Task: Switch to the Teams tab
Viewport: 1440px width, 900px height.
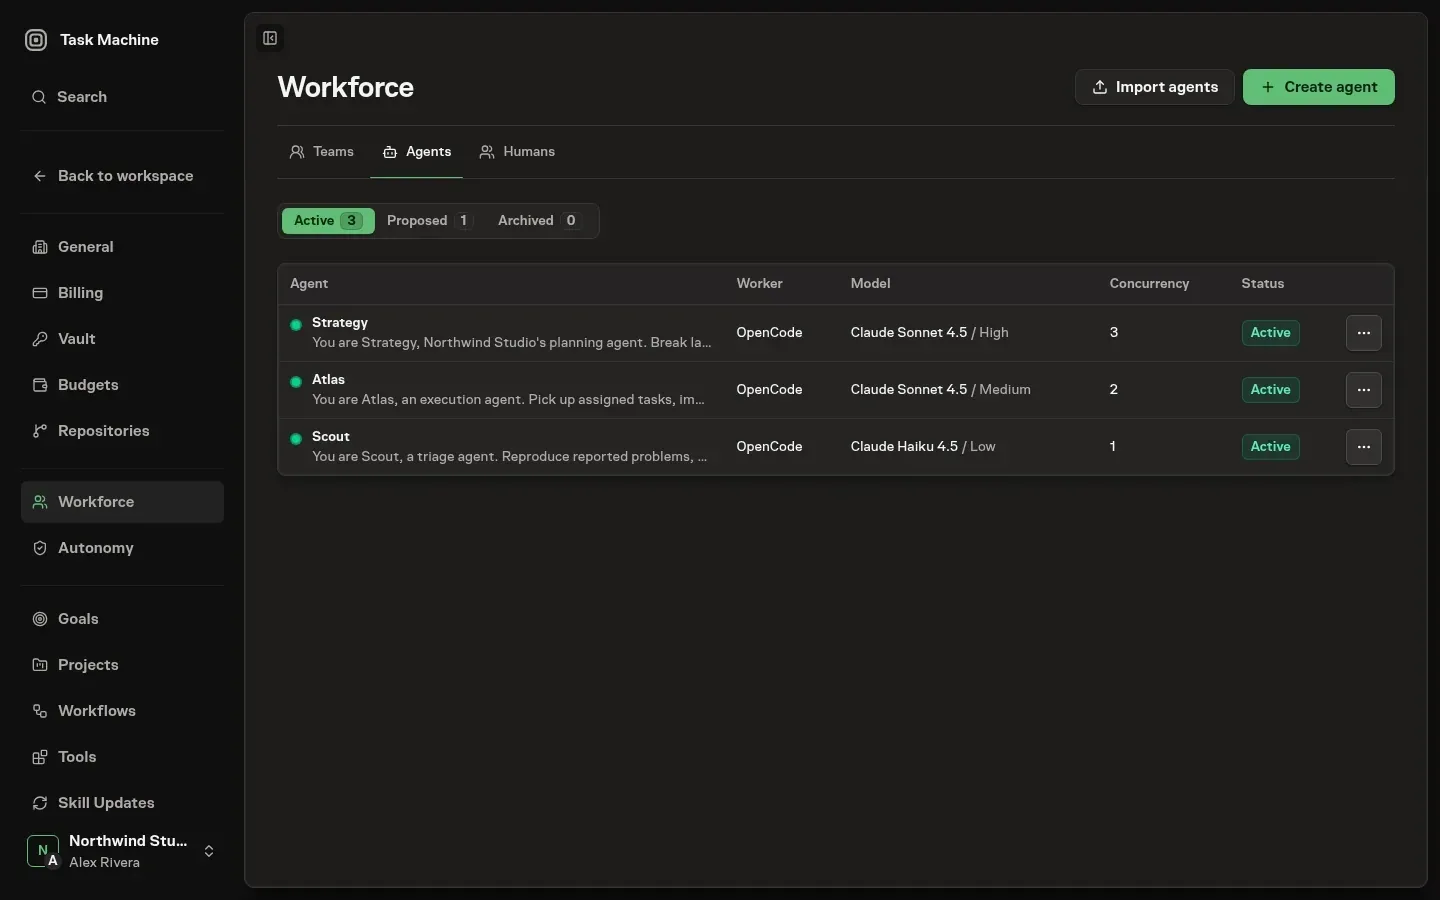Action: click(322, 152)
